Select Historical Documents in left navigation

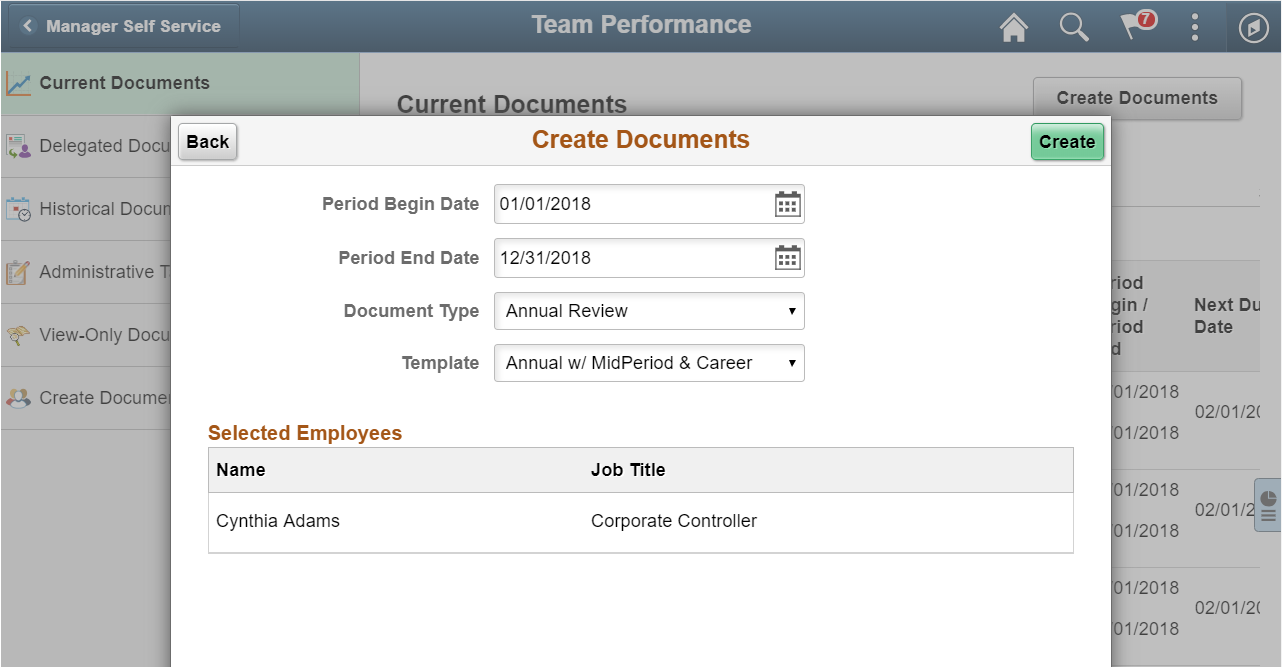(x=86, y=210)
